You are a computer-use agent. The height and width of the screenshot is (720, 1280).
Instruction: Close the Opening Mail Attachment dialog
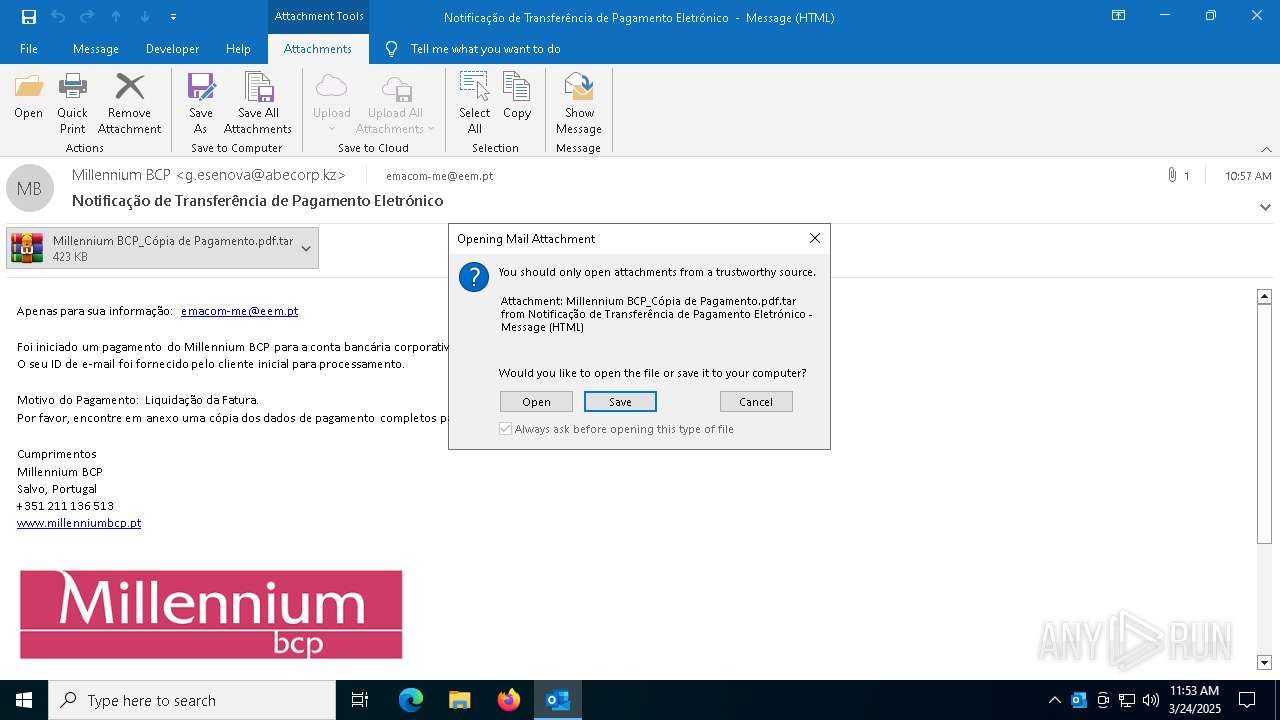coord(815,238)
